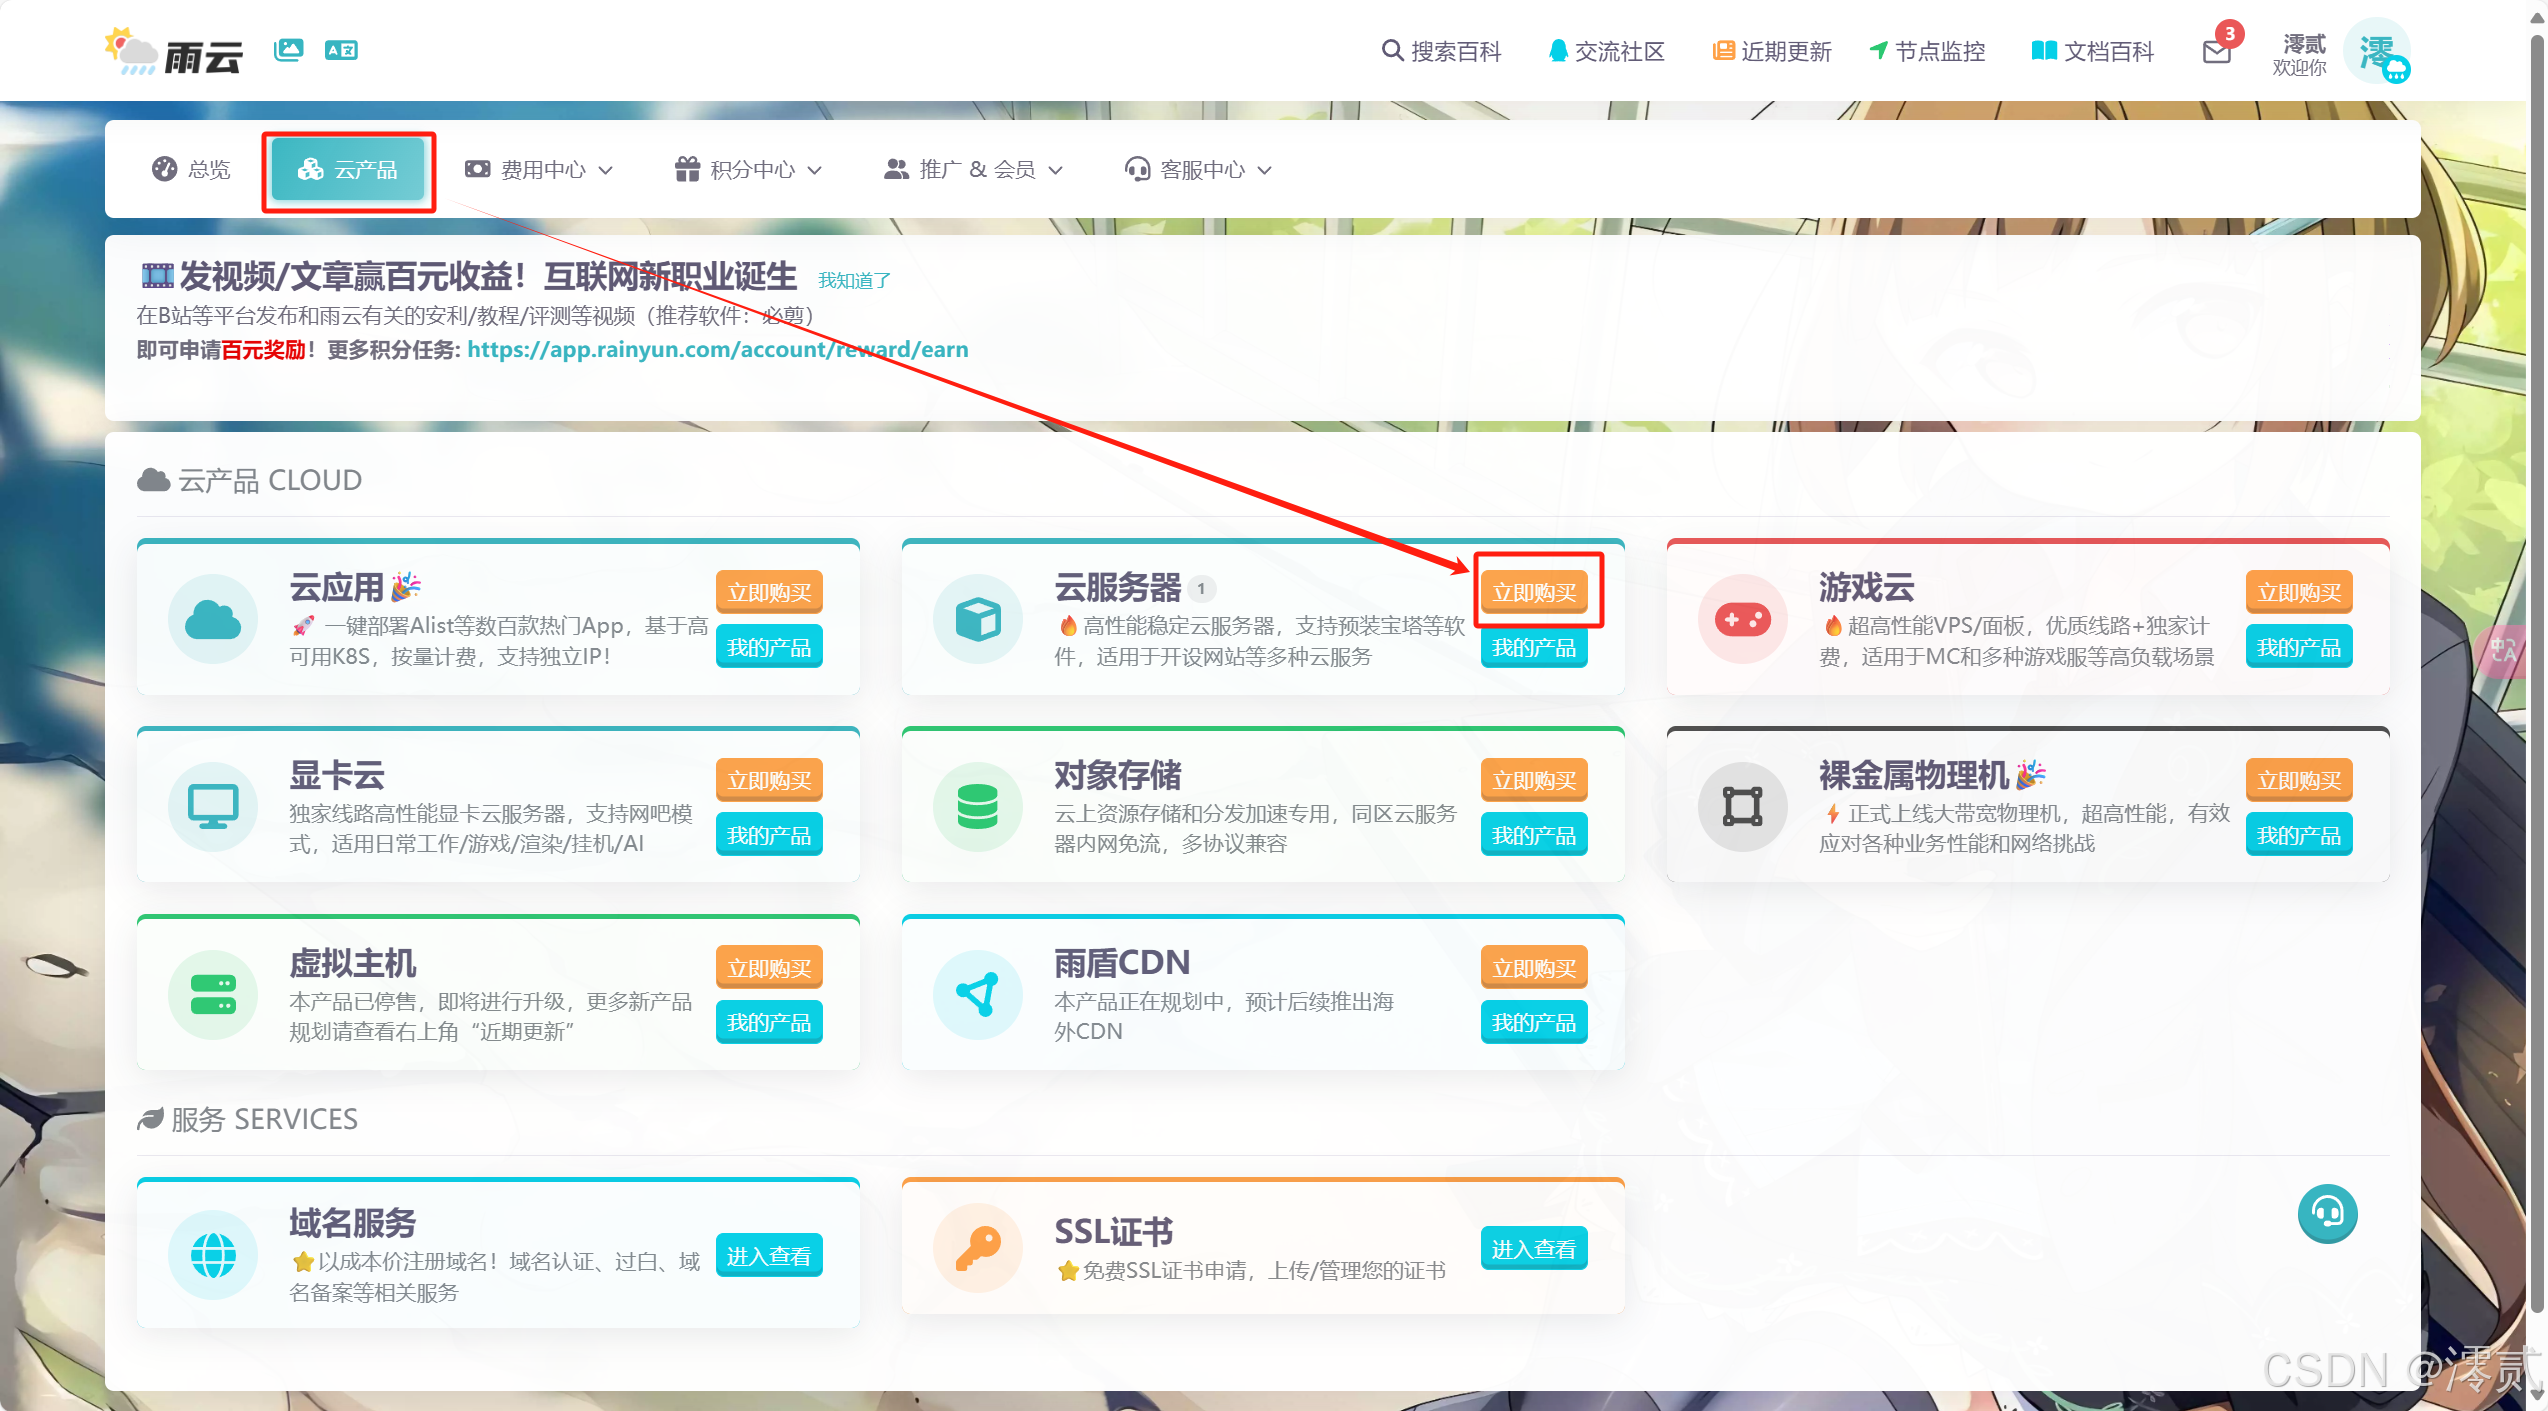The image size is (2548, 1411).
Task: Open the background image switcher icon
Action: point(288,50)
